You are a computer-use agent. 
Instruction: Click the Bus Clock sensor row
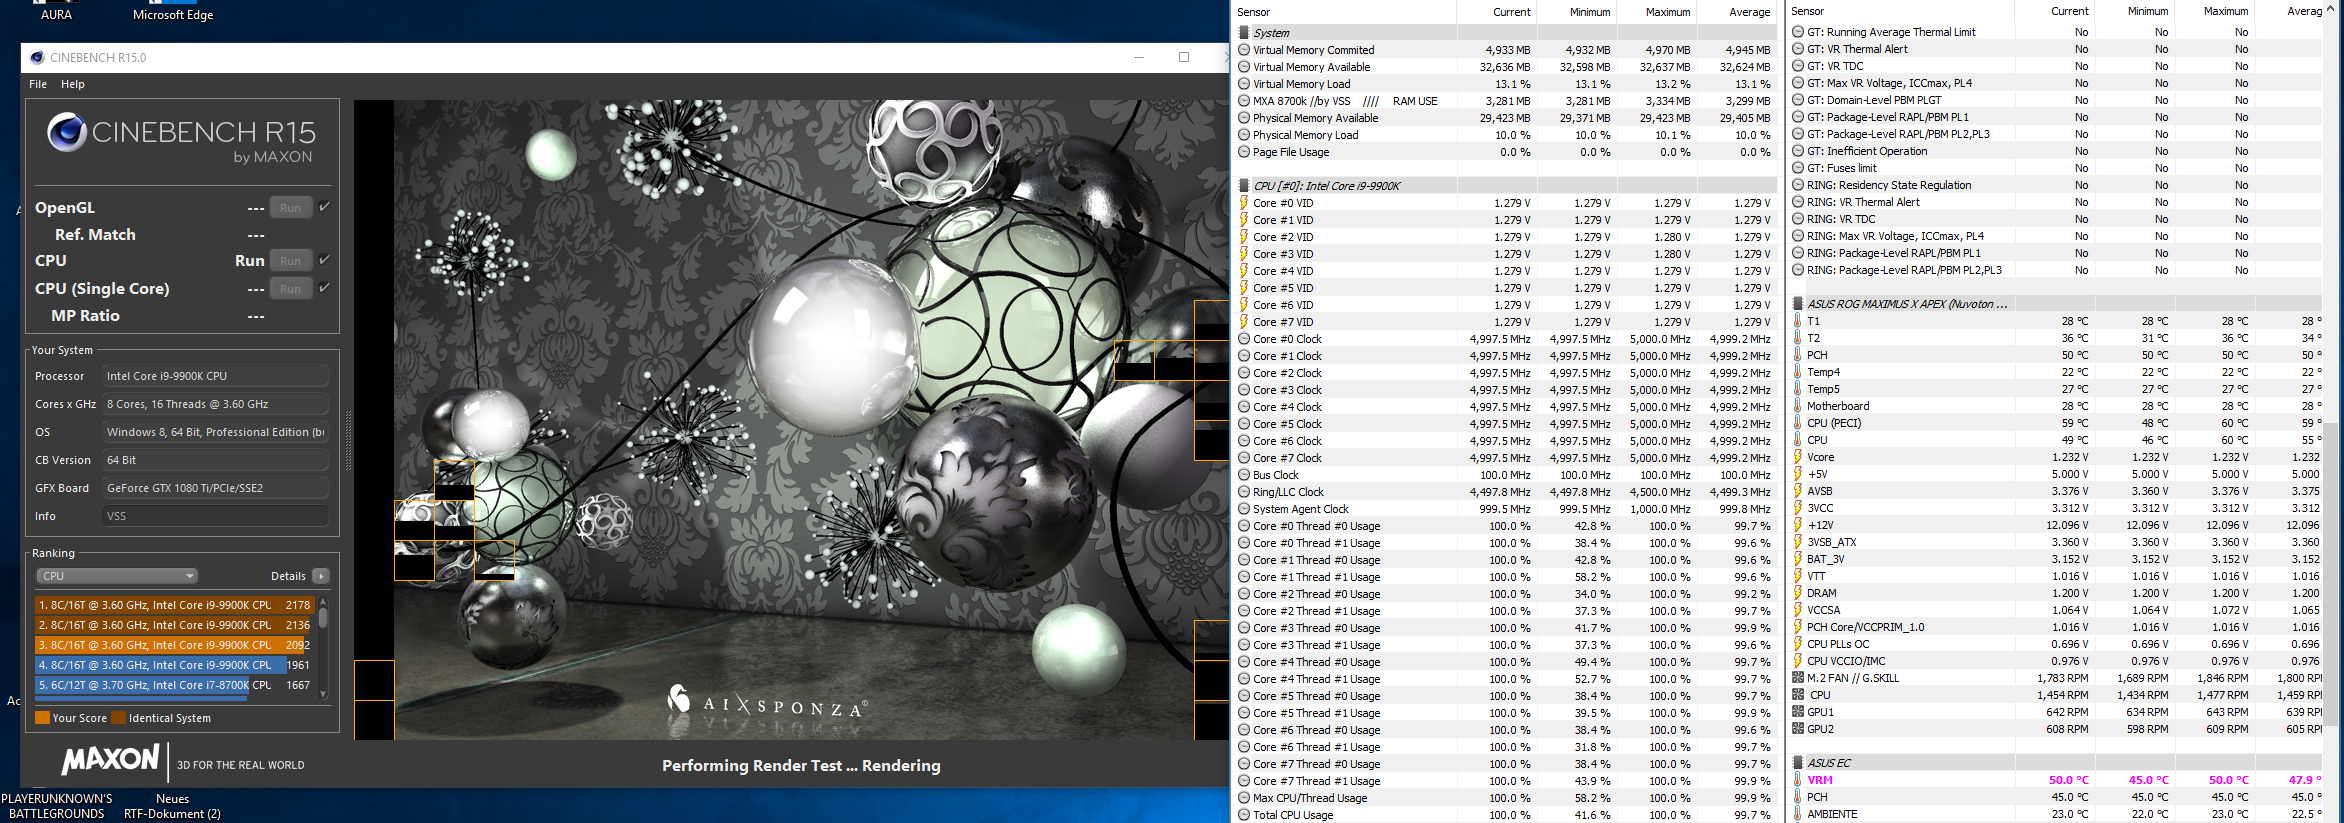click(1505, 475)
